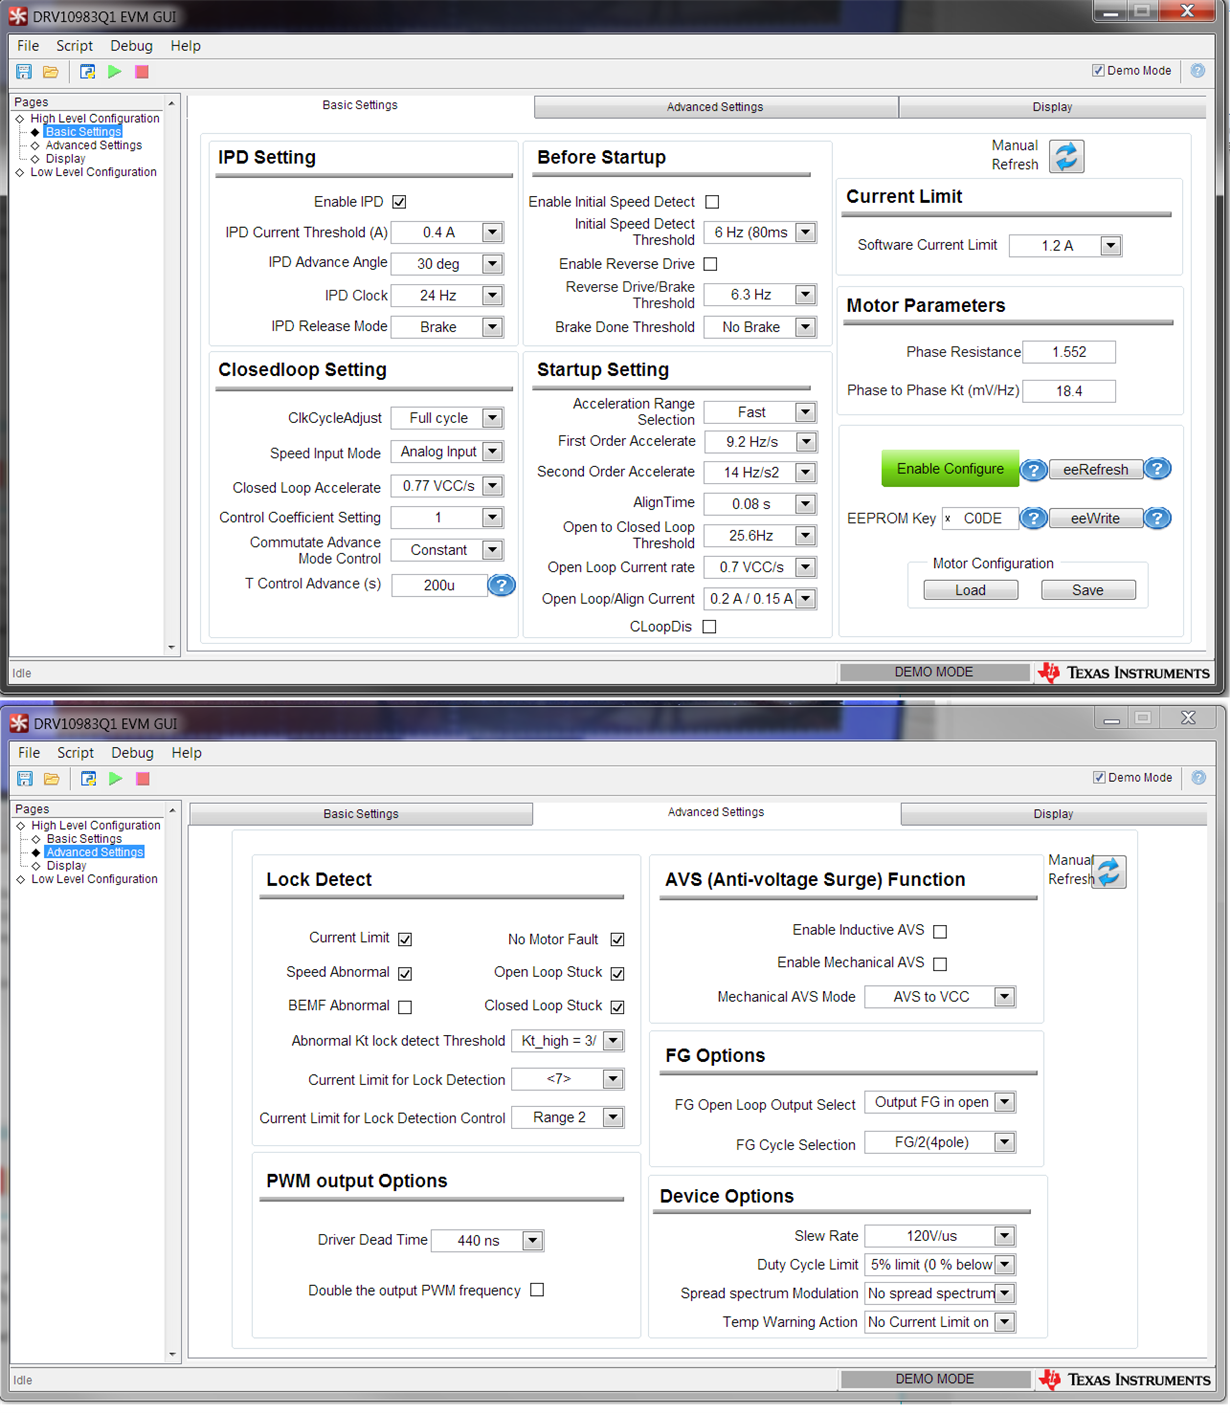The height and width of the screenshot is (1413, 1230).
Task: Click help icon beside Demo Mode, lower window
Action: pyautogui.click(x=1199, y=778)
